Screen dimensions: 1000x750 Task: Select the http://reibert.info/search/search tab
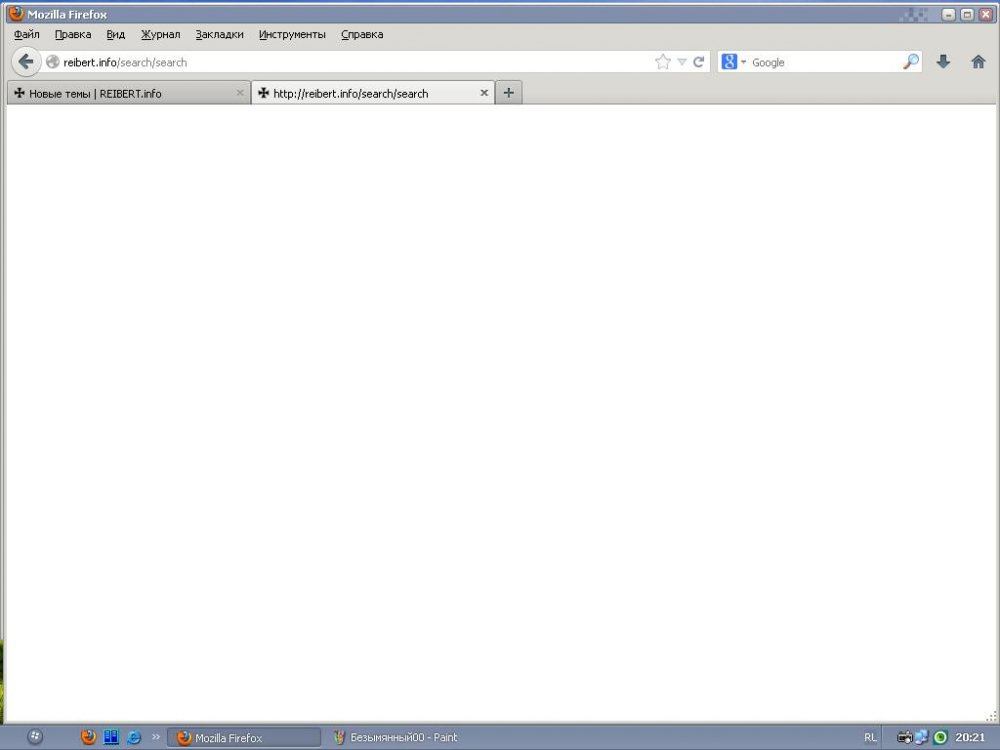[x=372, y=93]
